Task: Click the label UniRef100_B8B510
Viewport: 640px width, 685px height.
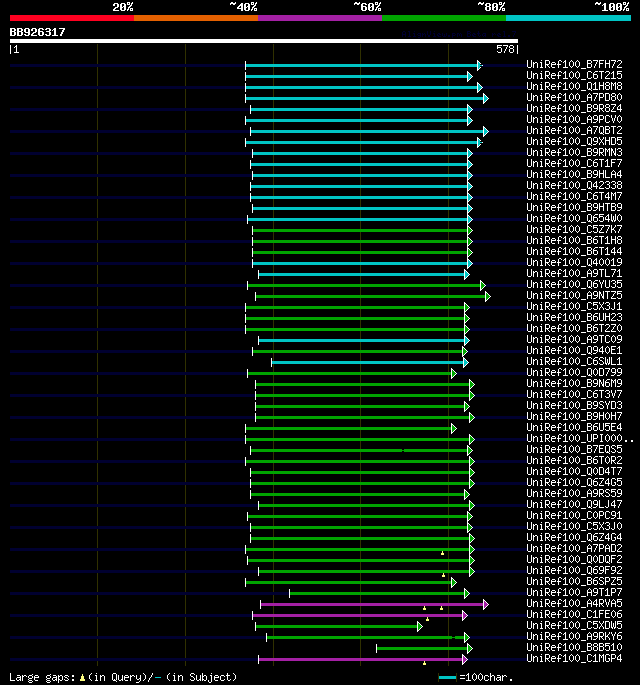Action: (x=574, y=647)
